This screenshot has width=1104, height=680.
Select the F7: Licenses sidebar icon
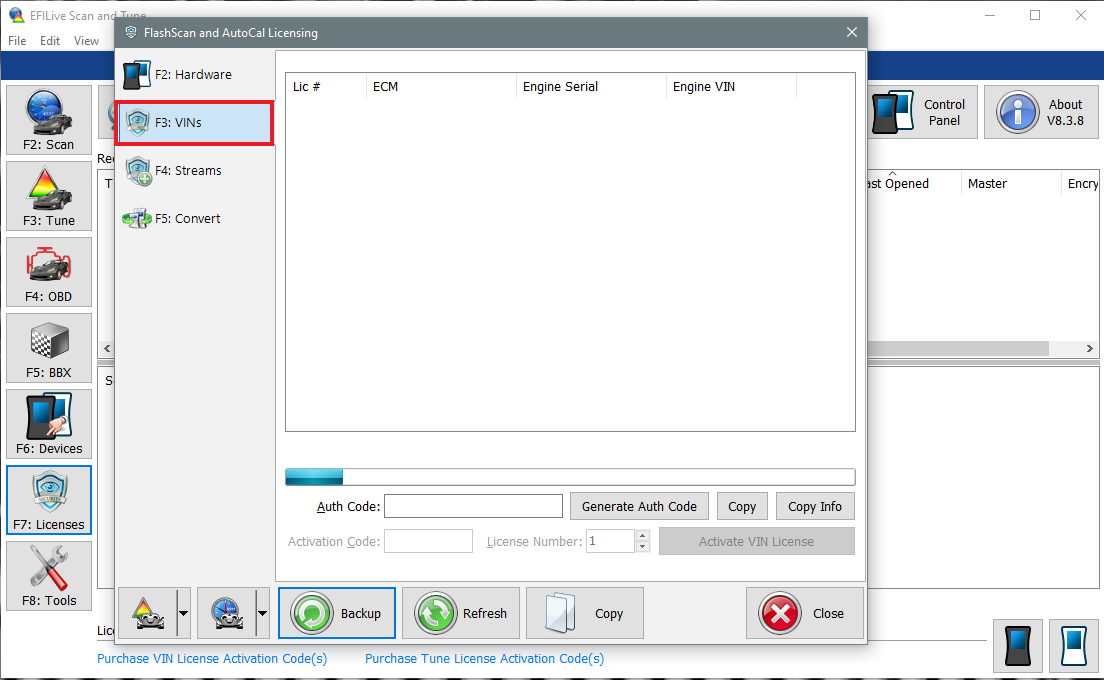point(48,499)
